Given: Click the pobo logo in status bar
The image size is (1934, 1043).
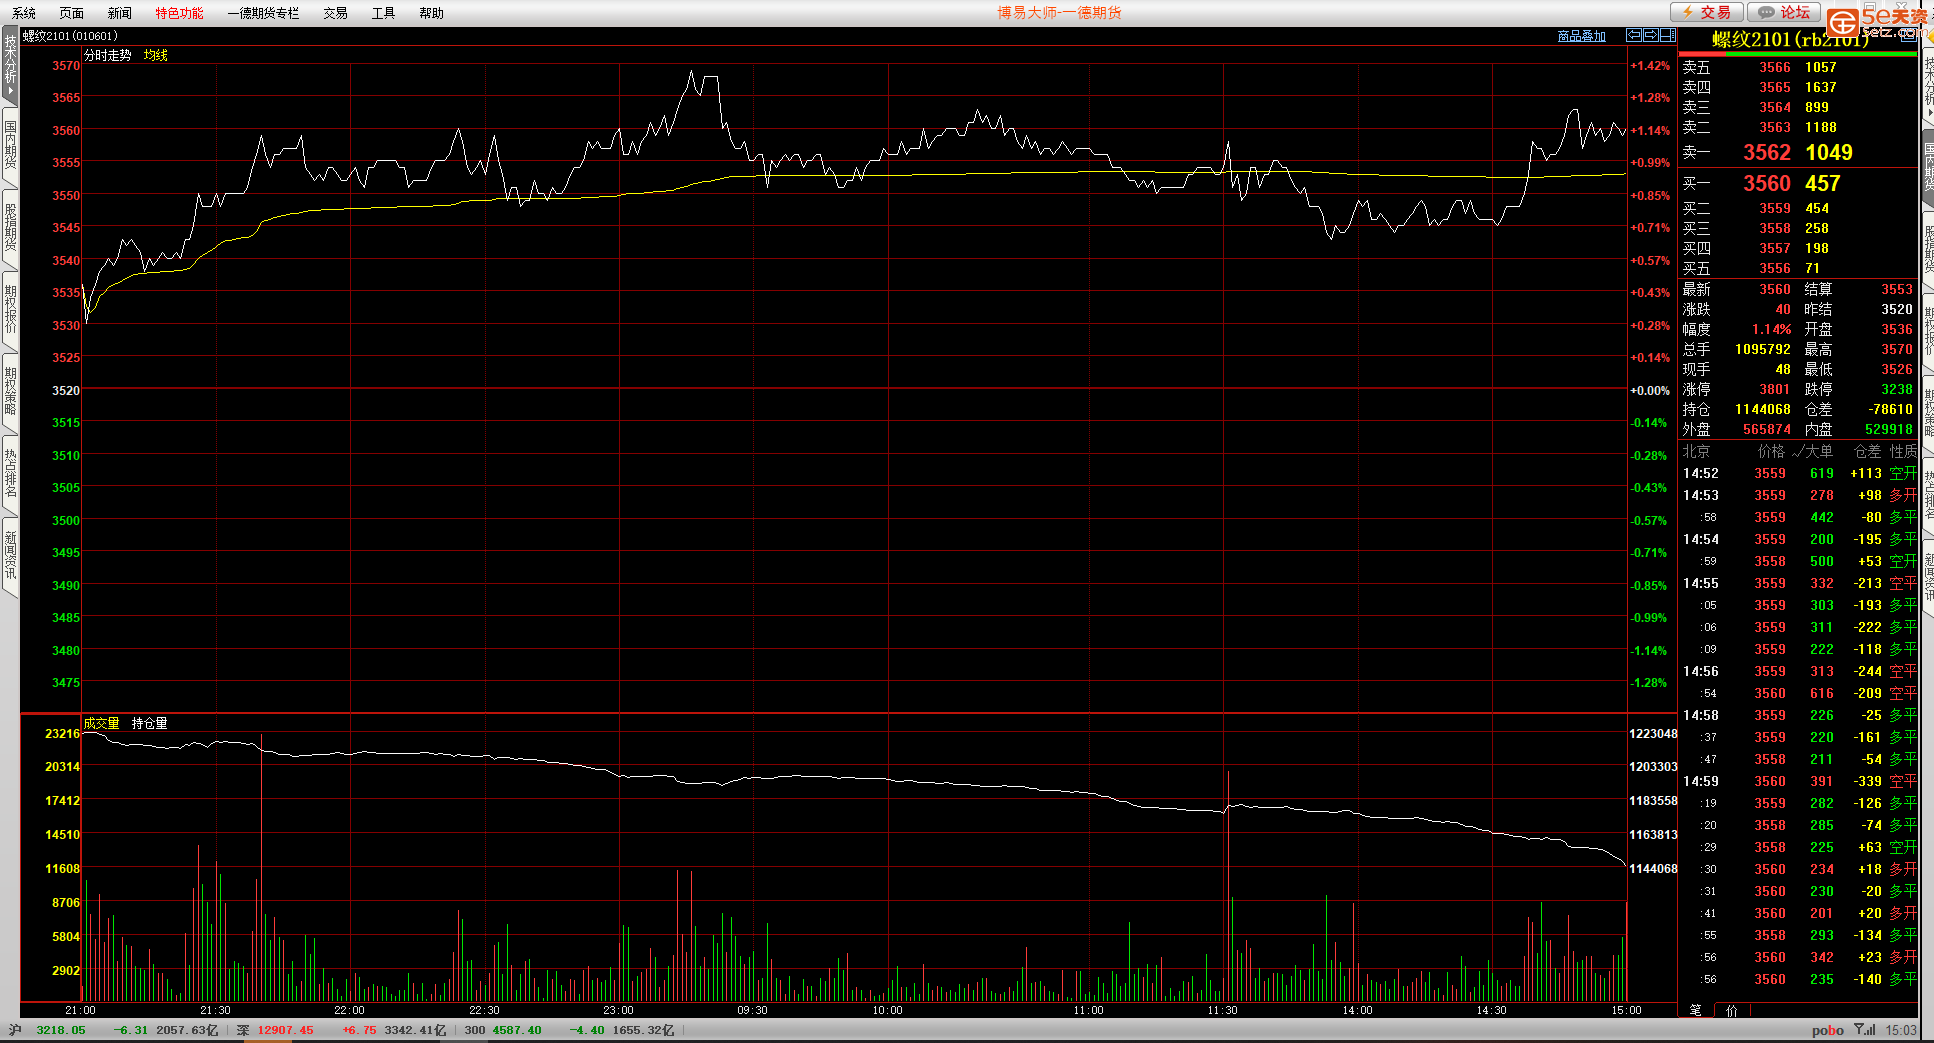Looking at the screenshot, I should (1827, 1030).
